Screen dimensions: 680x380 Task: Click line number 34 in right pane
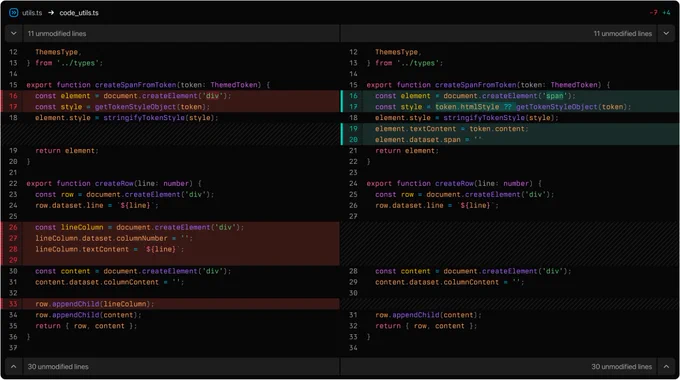353,348
